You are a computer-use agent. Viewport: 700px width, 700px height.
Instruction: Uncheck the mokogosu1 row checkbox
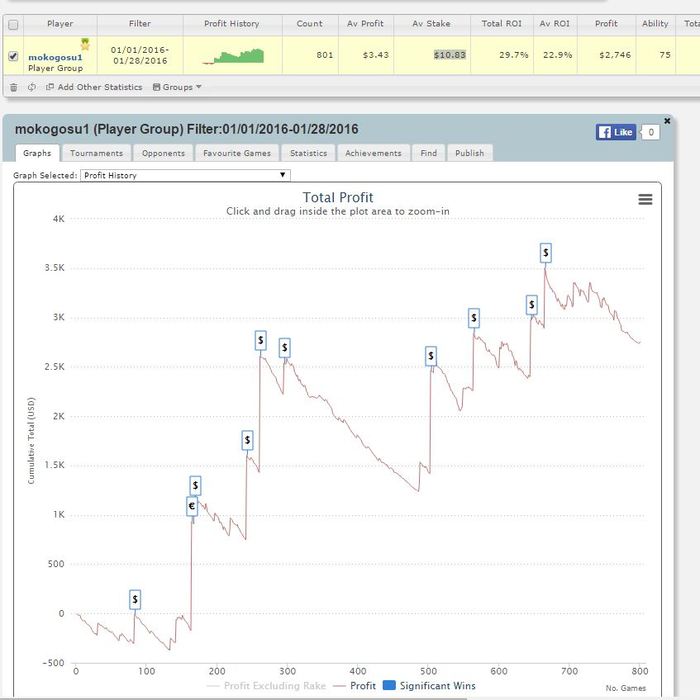tap(13, 56)
